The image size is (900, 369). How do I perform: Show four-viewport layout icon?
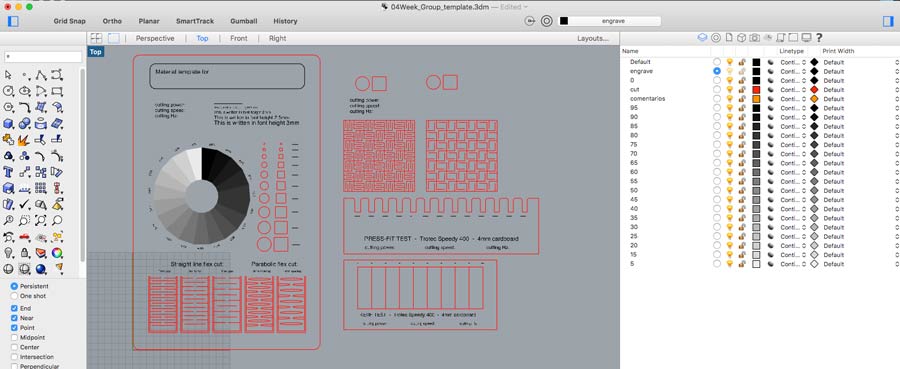click(96, 38)
